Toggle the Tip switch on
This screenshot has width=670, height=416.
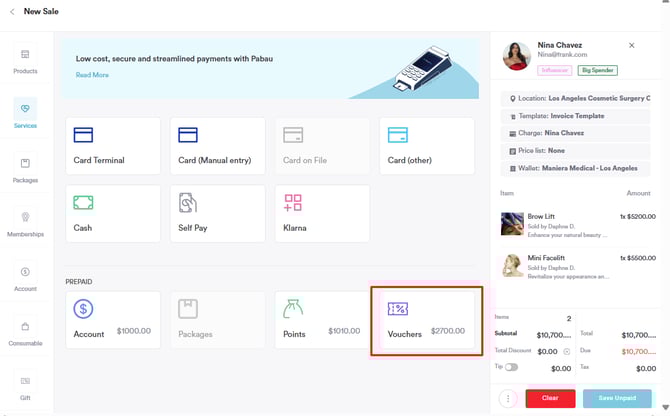(x=512, y=367)
